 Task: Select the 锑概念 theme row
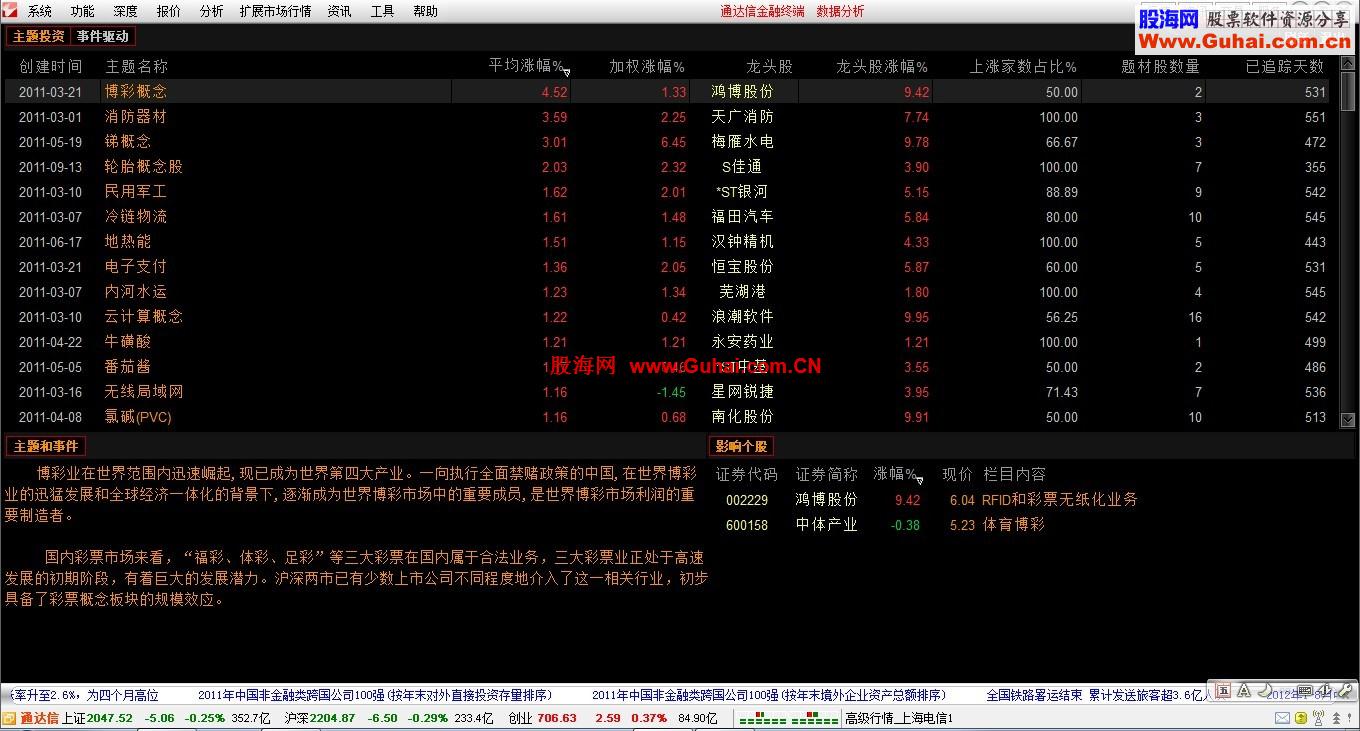point(667,141)
